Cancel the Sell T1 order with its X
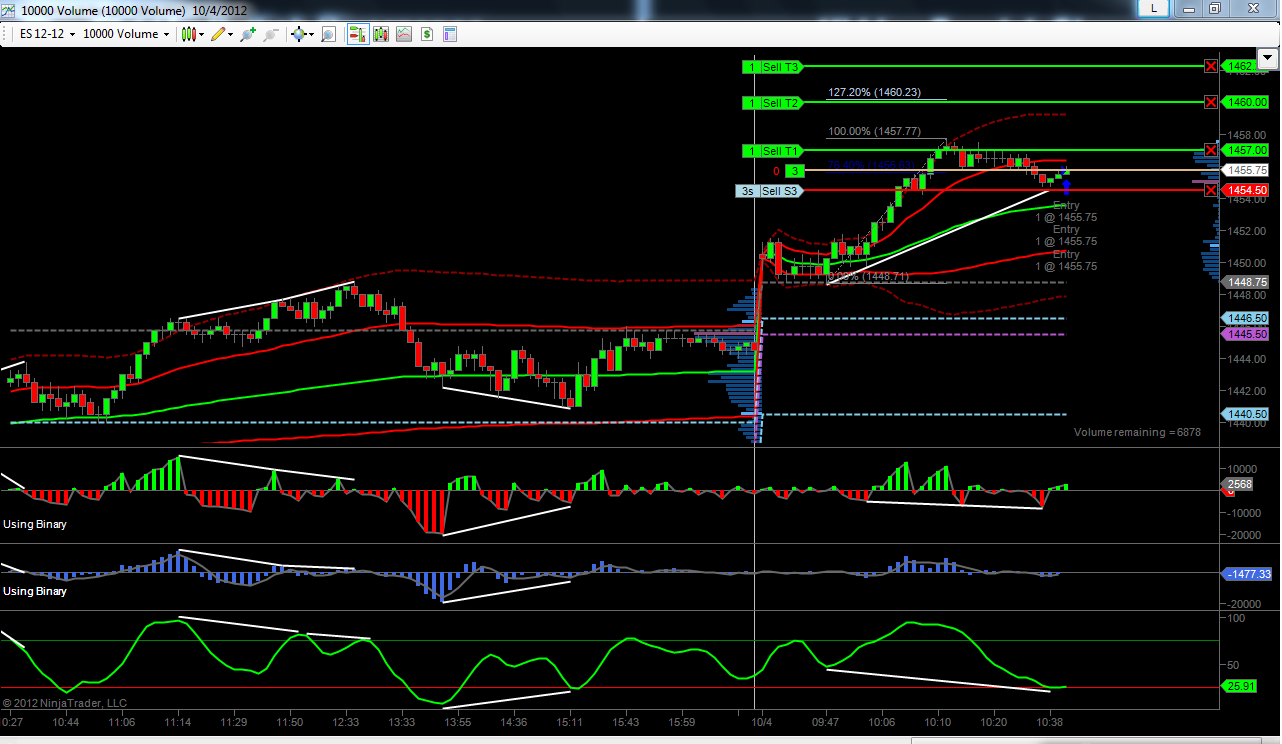Image resolution: width=1282 pixels, height=744 pixels. [1211, 150]
